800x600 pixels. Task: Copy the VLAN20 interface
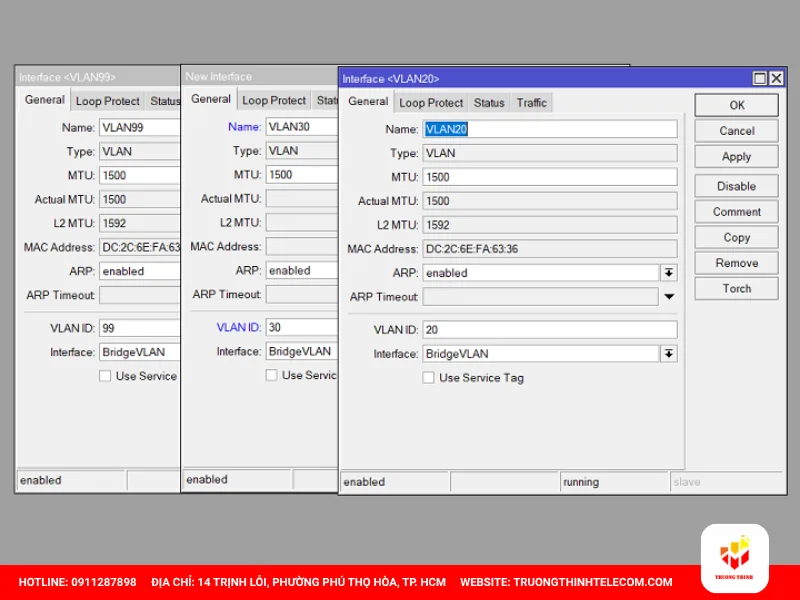tap(736, 237)
